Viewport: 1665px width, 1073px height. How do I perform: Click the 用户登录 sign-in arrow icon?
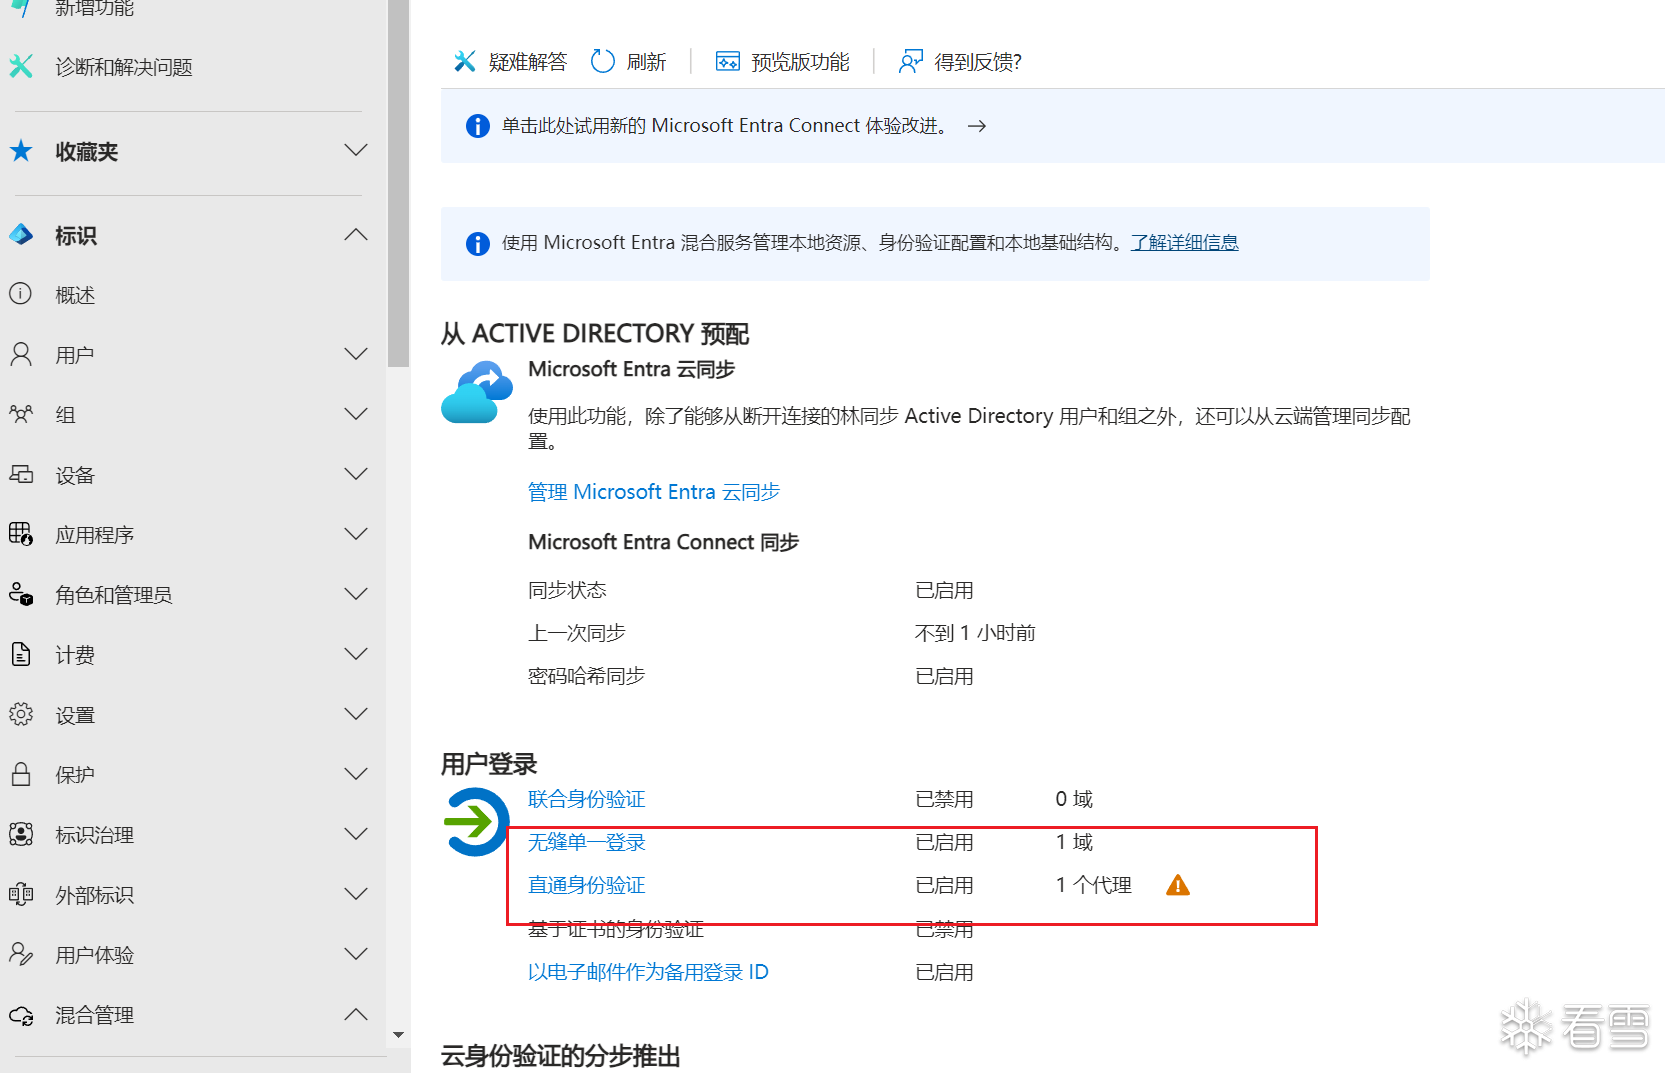pyautogui.click(x=476, y=822)
